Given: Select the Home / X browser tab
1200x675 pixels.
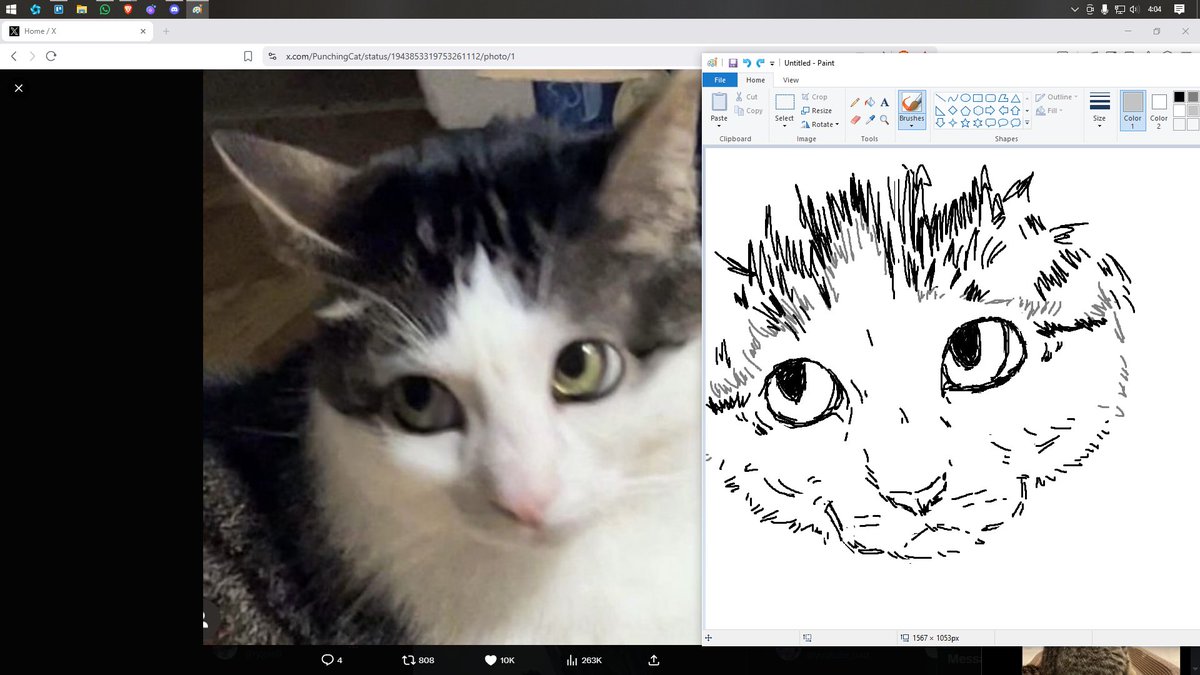Looking at the screenshot, I should point(78,31).
